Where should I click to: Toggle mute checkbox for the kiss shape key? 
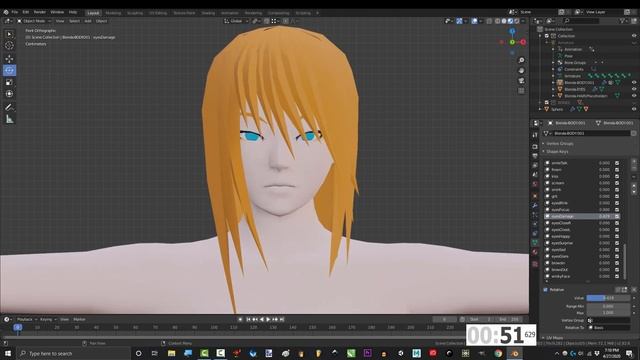pyautogui.click(x=617, y=176)
